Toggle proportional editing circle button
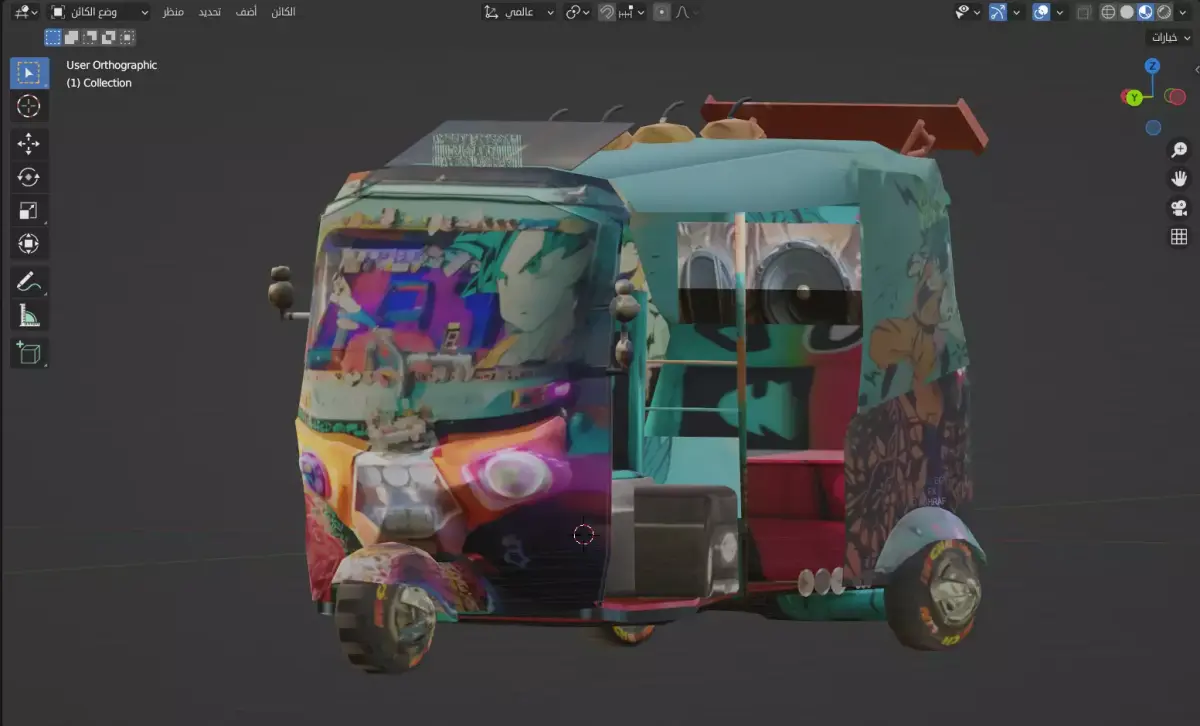The image size is (1200, 726). point(662,13)
